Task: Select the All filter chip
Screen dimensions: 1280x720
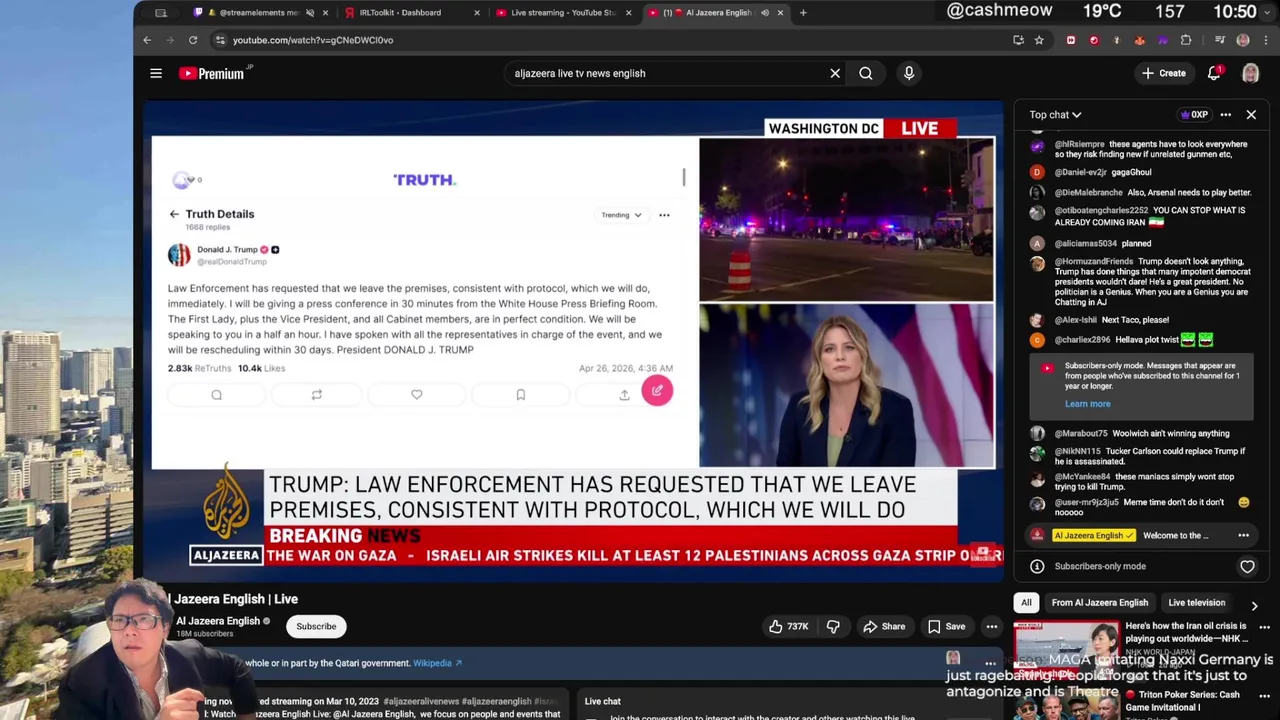Action: [1026, 602]
